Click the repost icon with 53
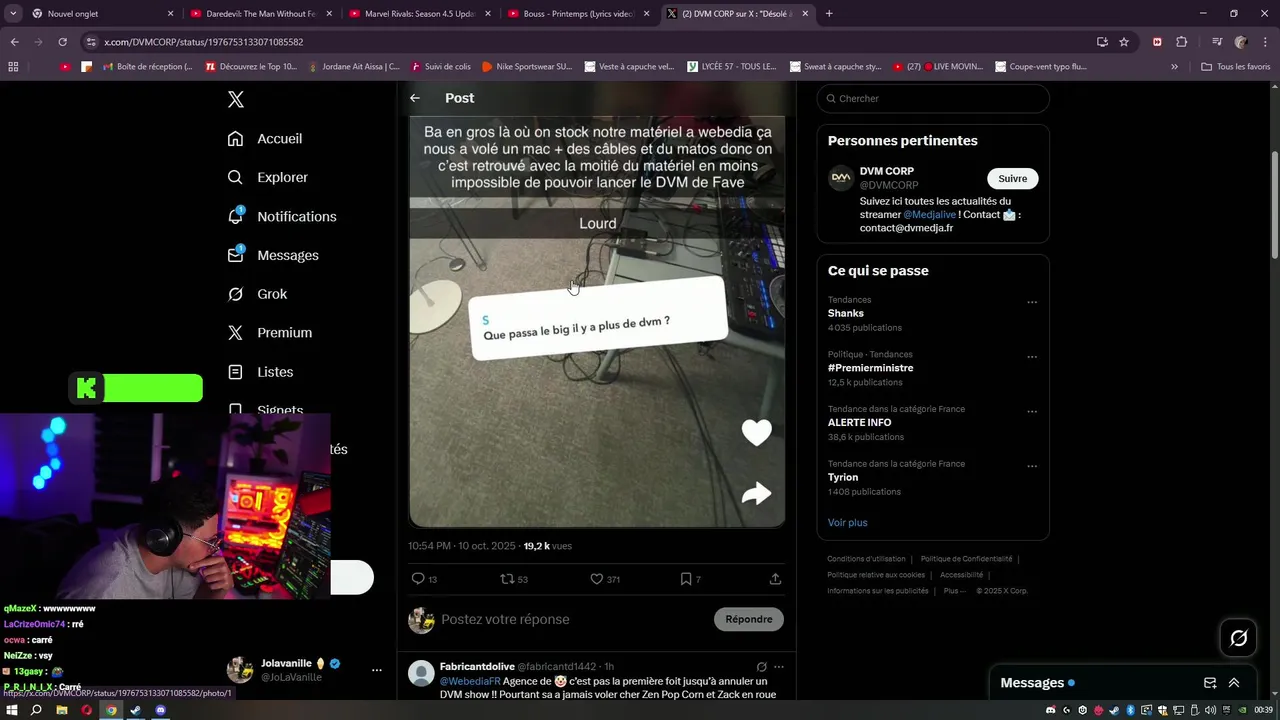 coord(514,579)
